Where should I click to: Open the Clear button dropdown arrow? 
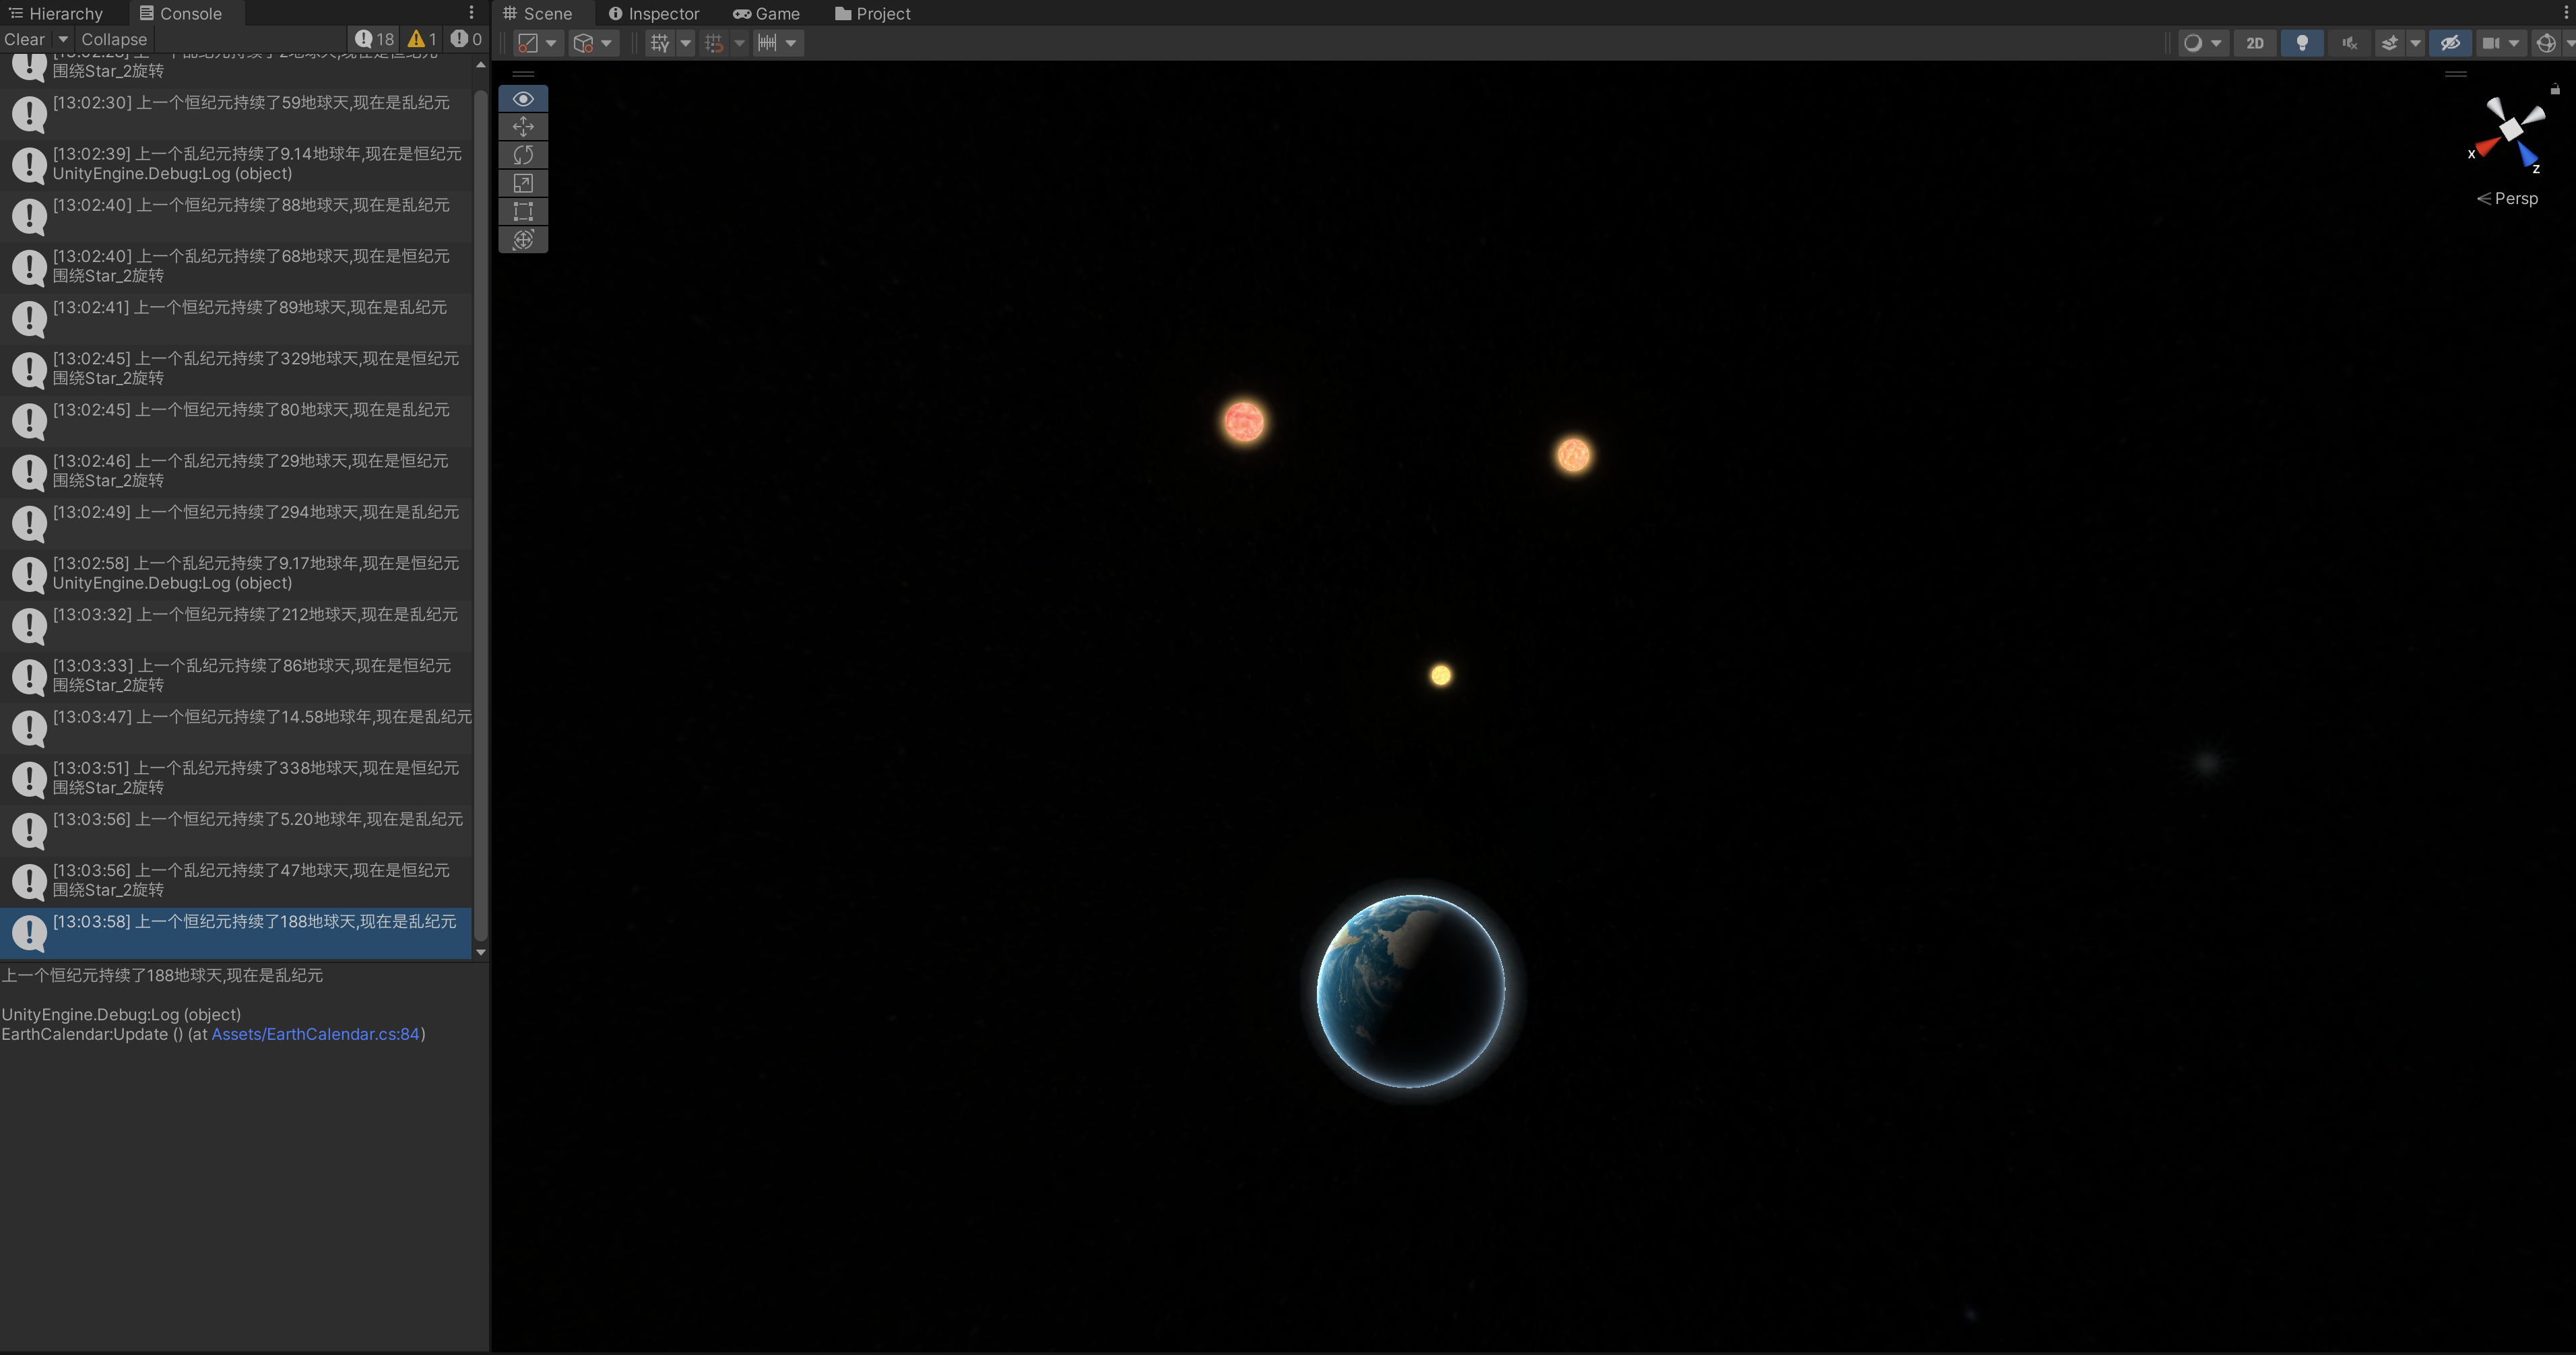coord(63,39)
